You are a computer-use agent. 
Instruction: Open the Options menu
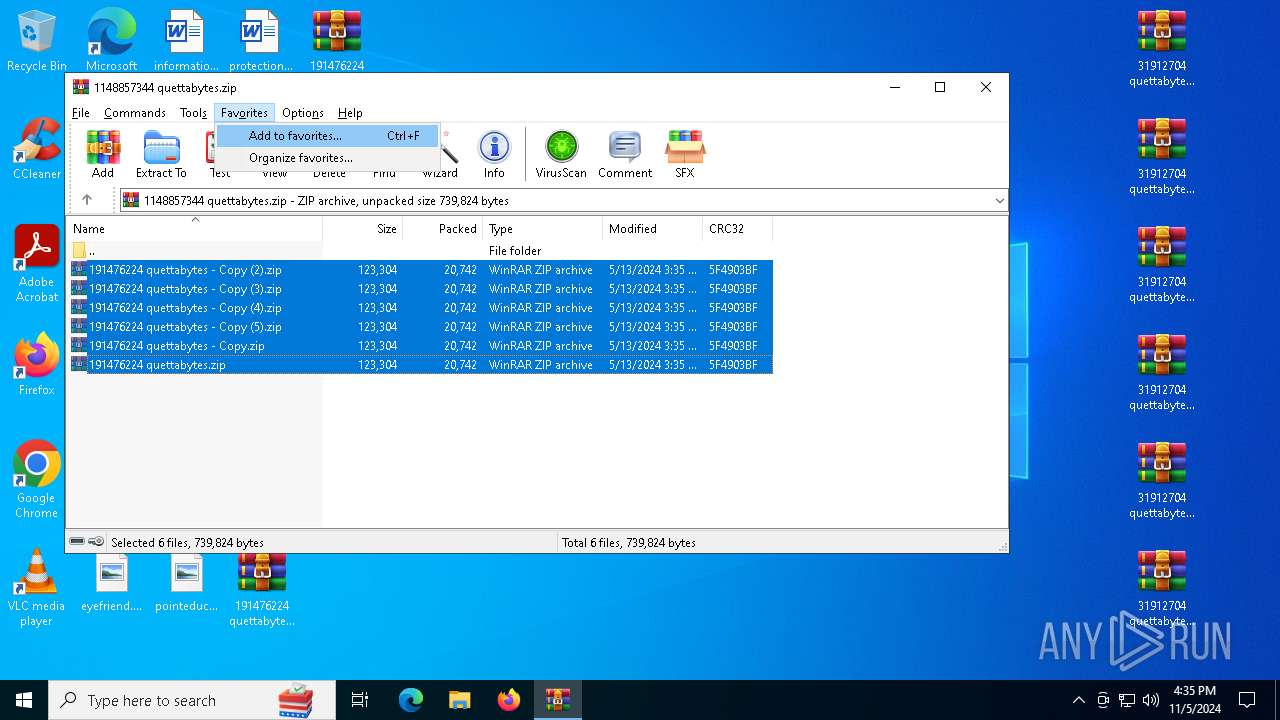[302, 113]
